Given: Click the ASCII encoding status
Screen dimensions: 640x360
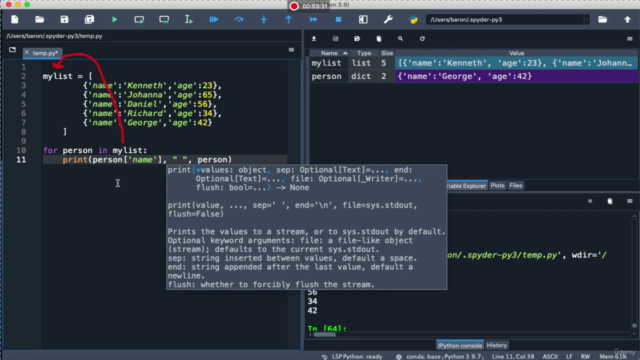Looking at the screenshot, I should pyautogui.click(x=550, y=356).
